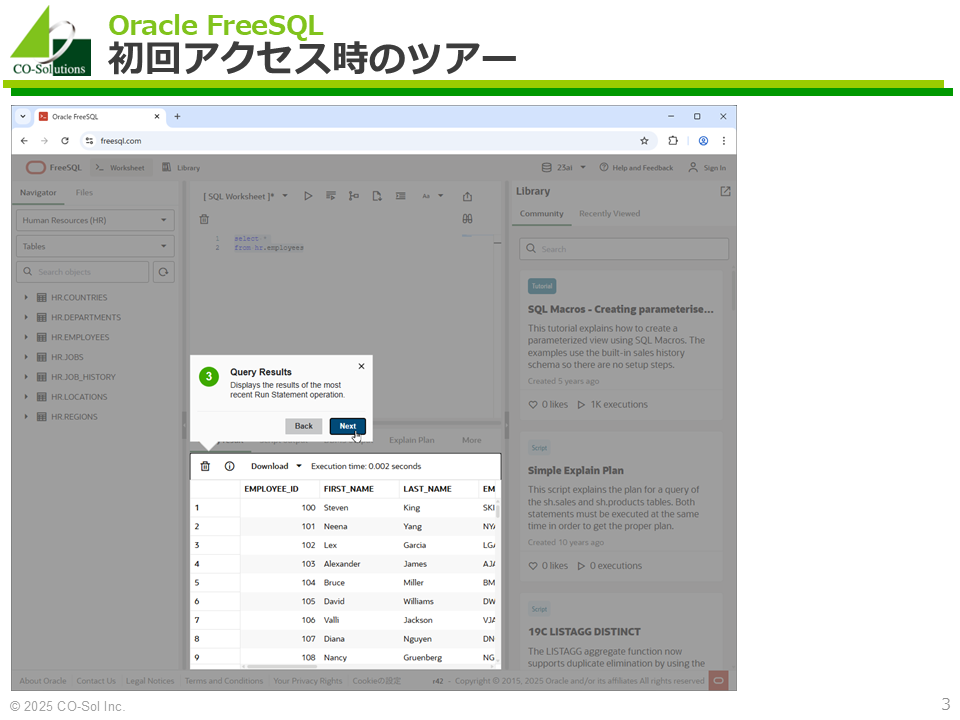The width and height of the screenshot is (960, 720).
Task: Click Next in the Query Results tour
Action: [347, 426]
